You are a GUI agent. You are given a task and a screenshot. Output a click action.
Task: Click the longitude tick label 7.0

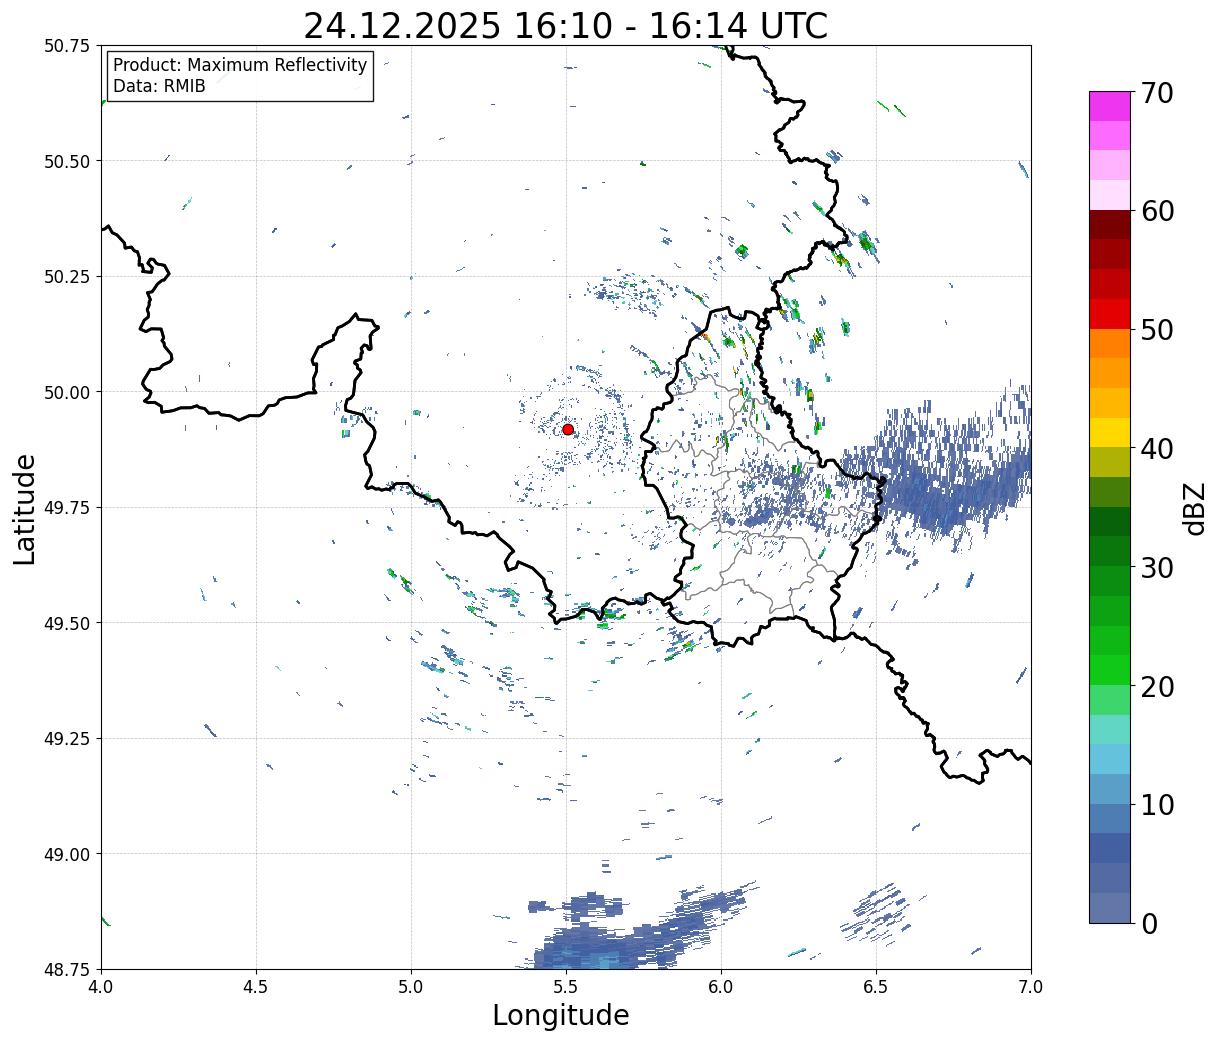coord(1031,986)
